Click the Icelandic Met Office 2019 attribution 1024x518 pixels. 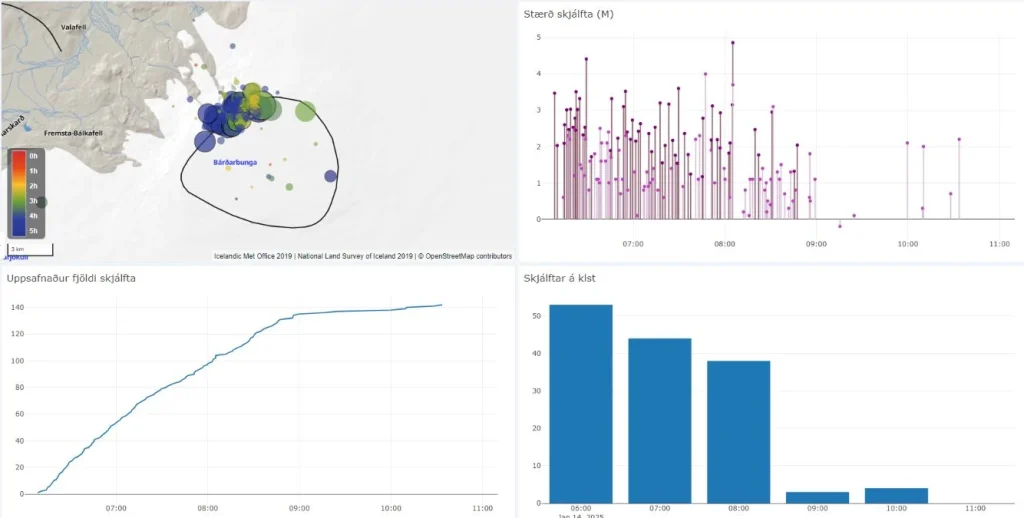click(253, 256)
